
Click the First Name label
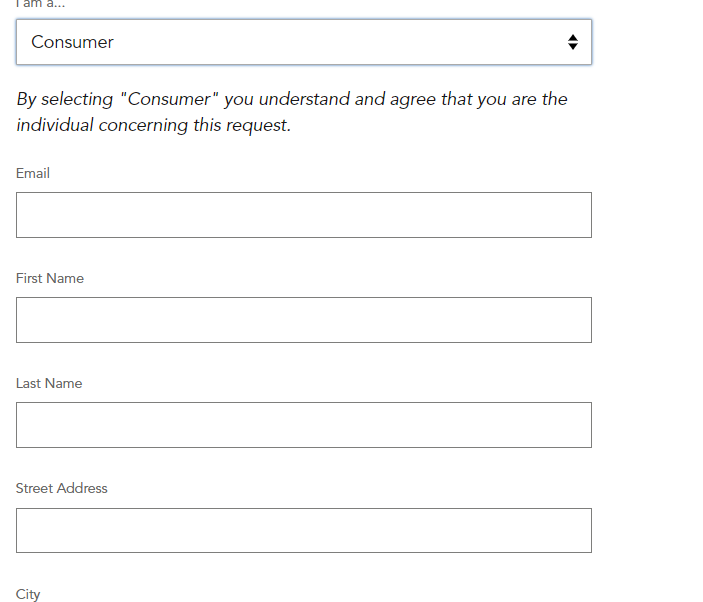pyautogui.click(x=50, y=278)
